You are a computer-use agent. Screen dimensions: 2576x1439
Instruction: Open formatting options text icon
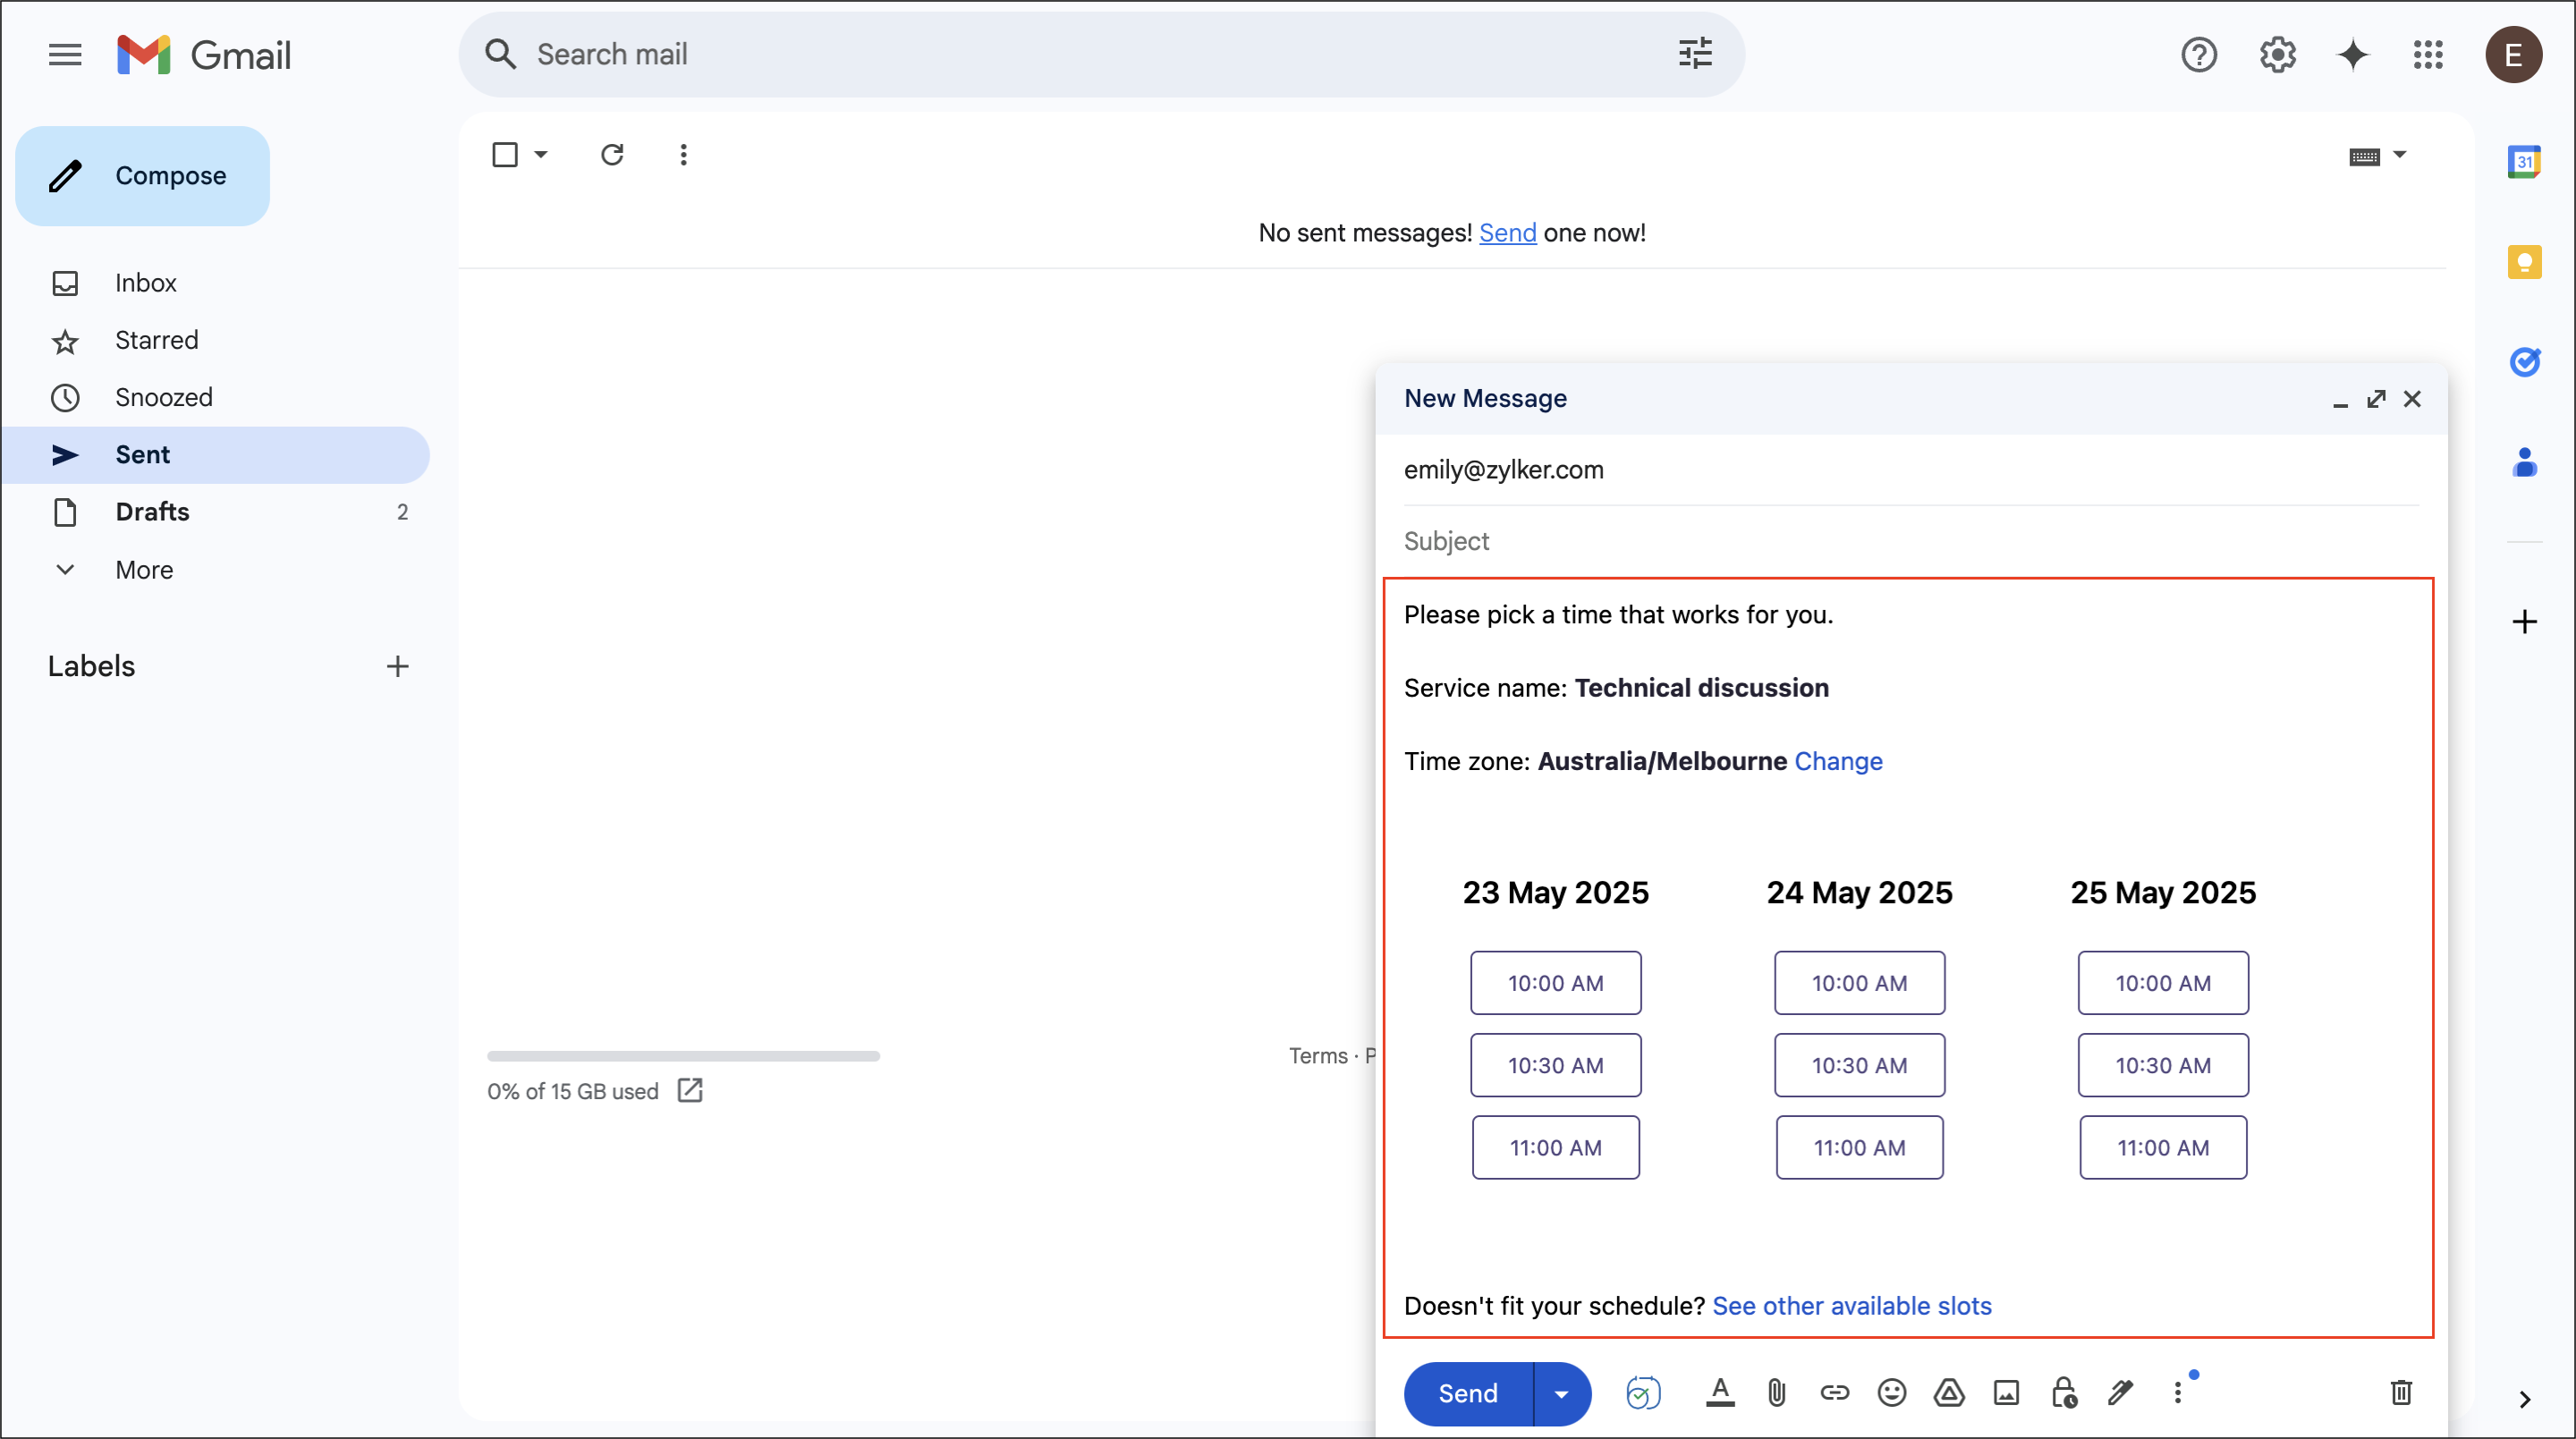[x=1720, y=1392]
